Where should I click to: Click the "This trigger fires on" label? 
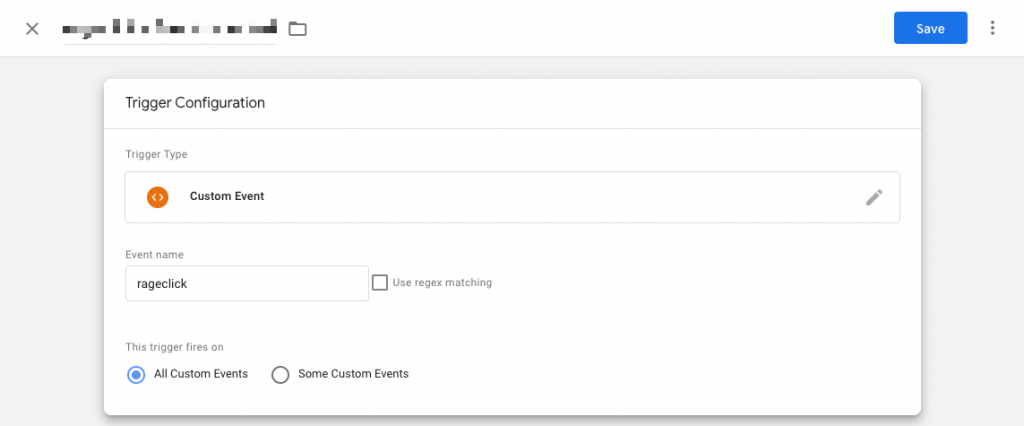click(x=174, y=347)
